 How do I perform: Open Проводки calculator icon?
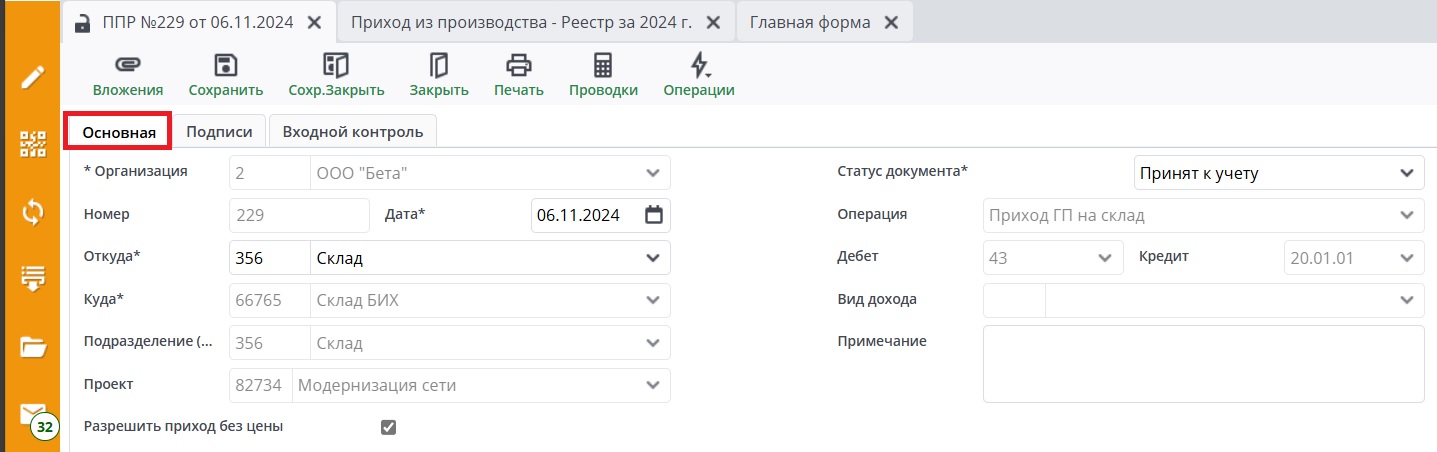point(603,66)
